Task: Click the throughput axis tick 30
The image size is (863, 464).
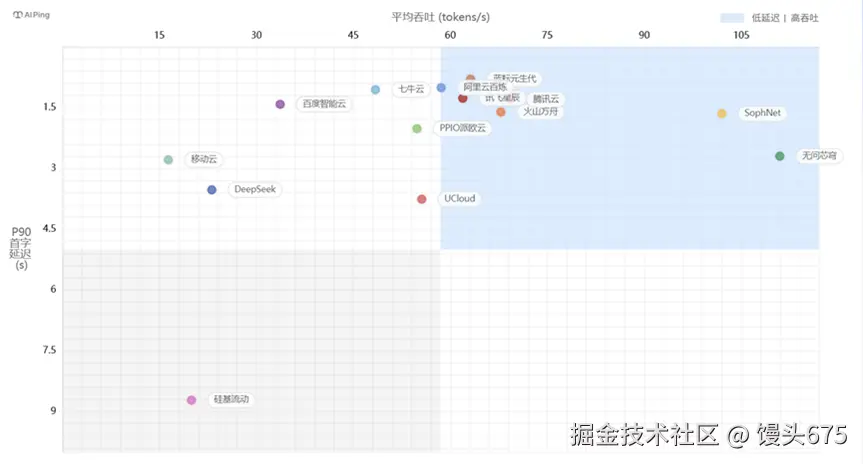Action: click(256, 35)
